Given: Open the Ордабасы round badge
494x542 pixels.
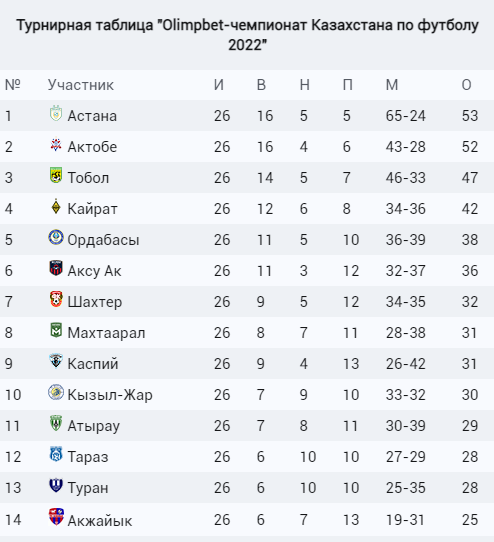Looking at the screenshot, I should click(x=56, y=237).
